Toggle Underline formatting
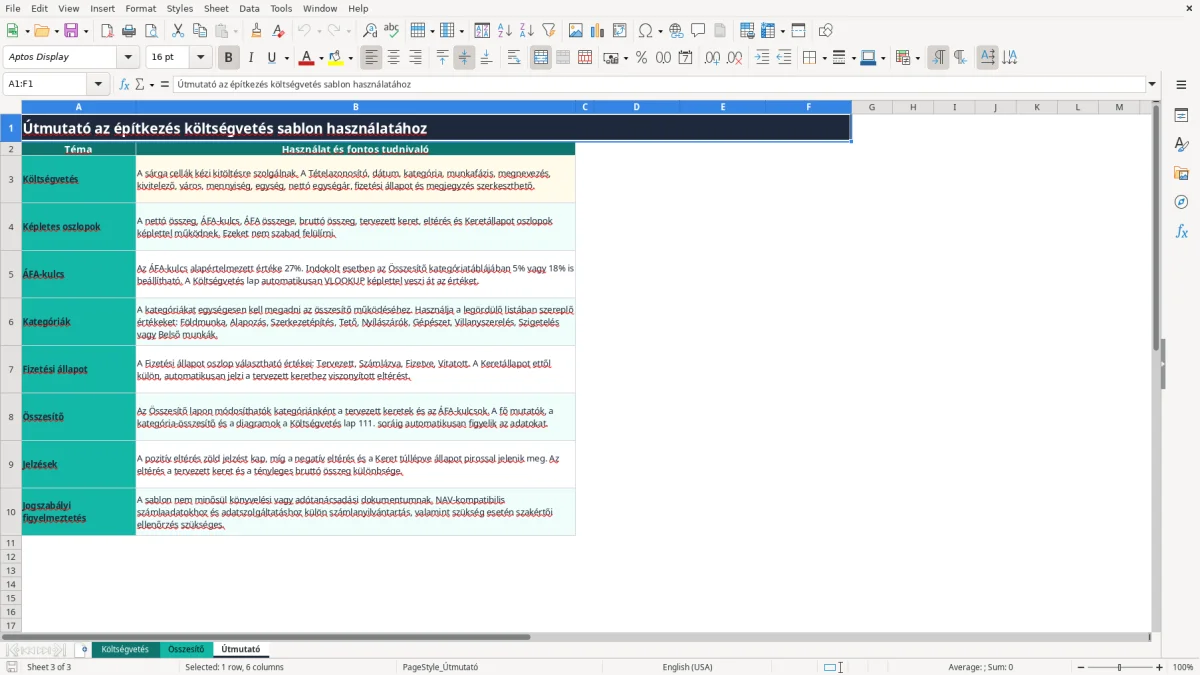Viewport: 1200px width, 675px height. click(x=272, y=58)
